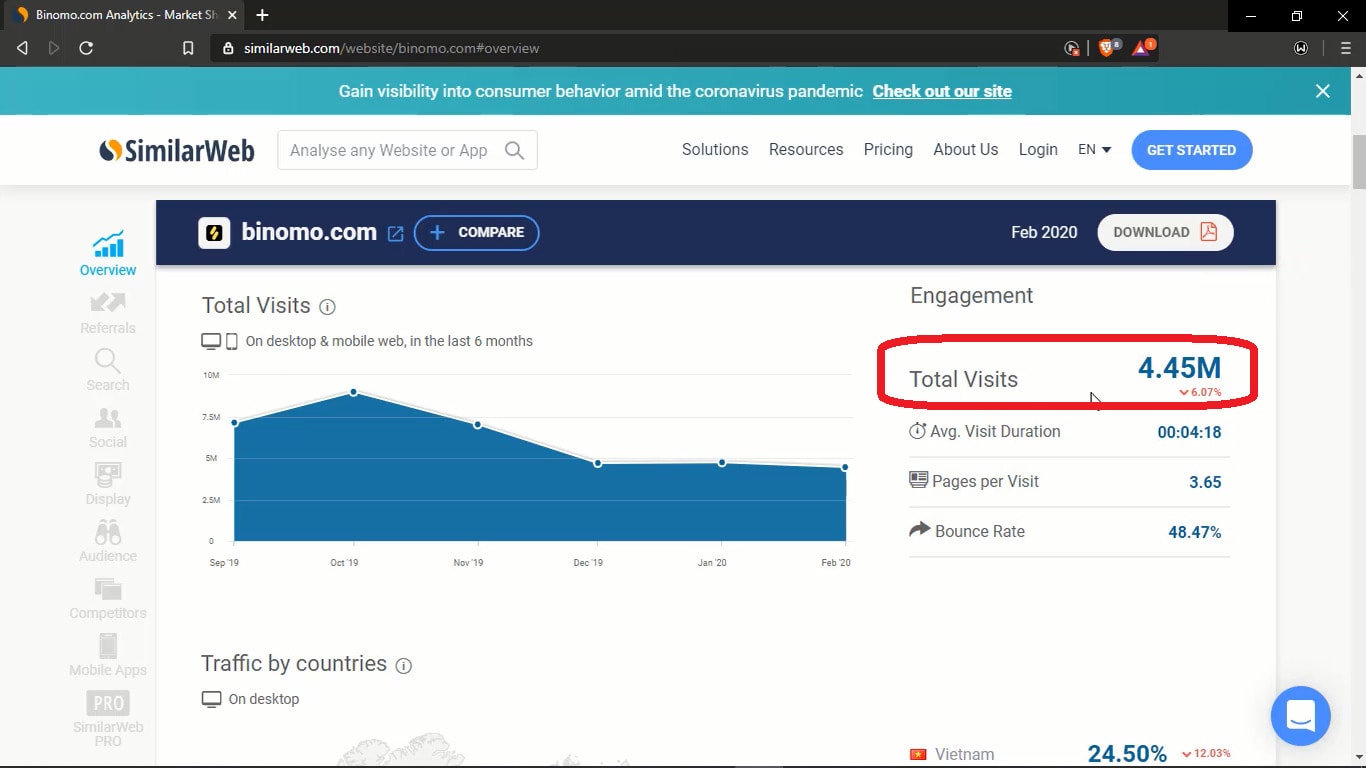This screenshot has width=1366, height=768.
Task: Click the browser address bar URL
Action: [392, 48]
